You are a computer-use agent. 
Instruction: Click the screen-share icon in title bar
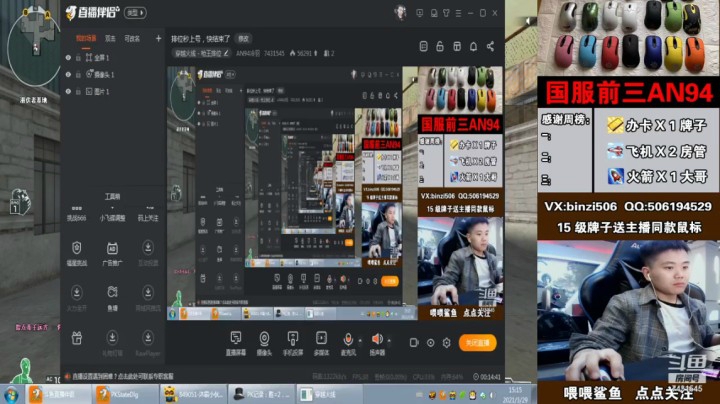[420, 13]
